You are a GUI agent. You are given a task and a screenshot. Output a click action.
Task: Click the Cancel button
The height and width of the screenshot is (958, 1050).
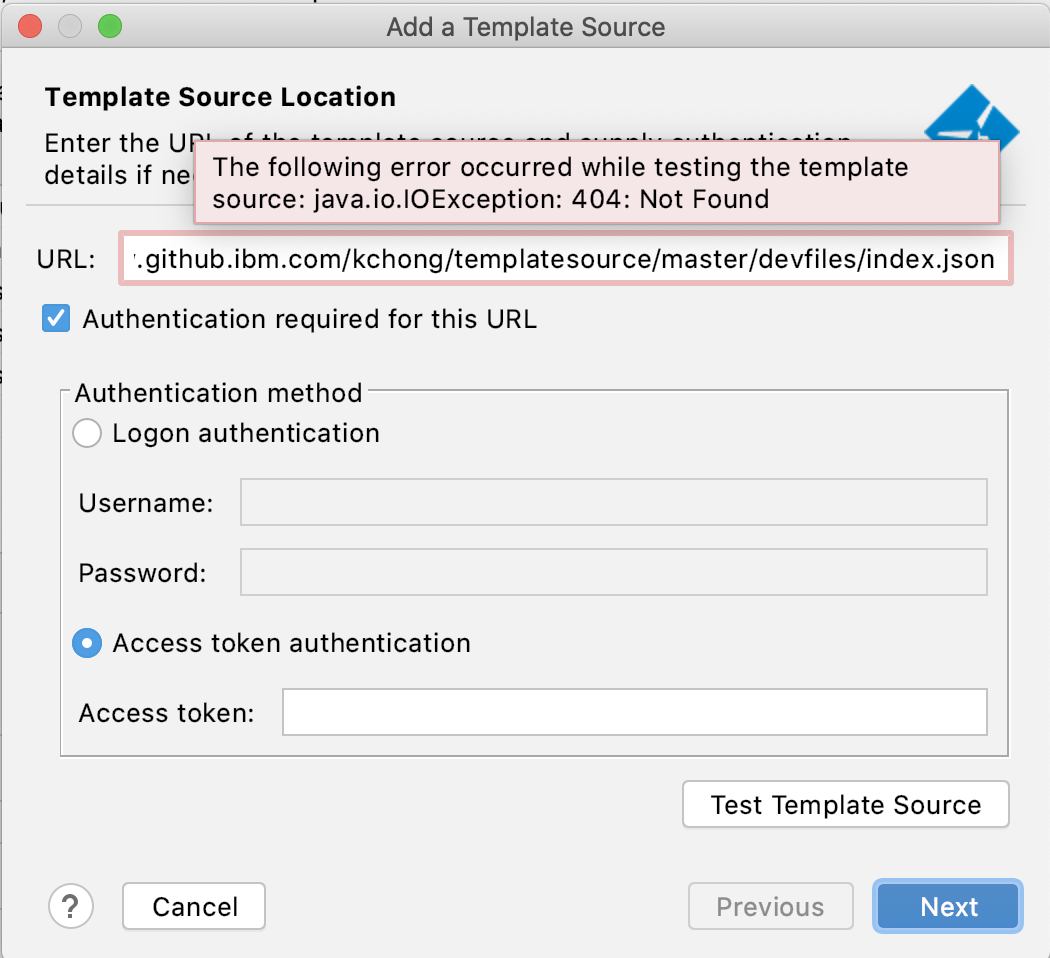click(193, 906)
